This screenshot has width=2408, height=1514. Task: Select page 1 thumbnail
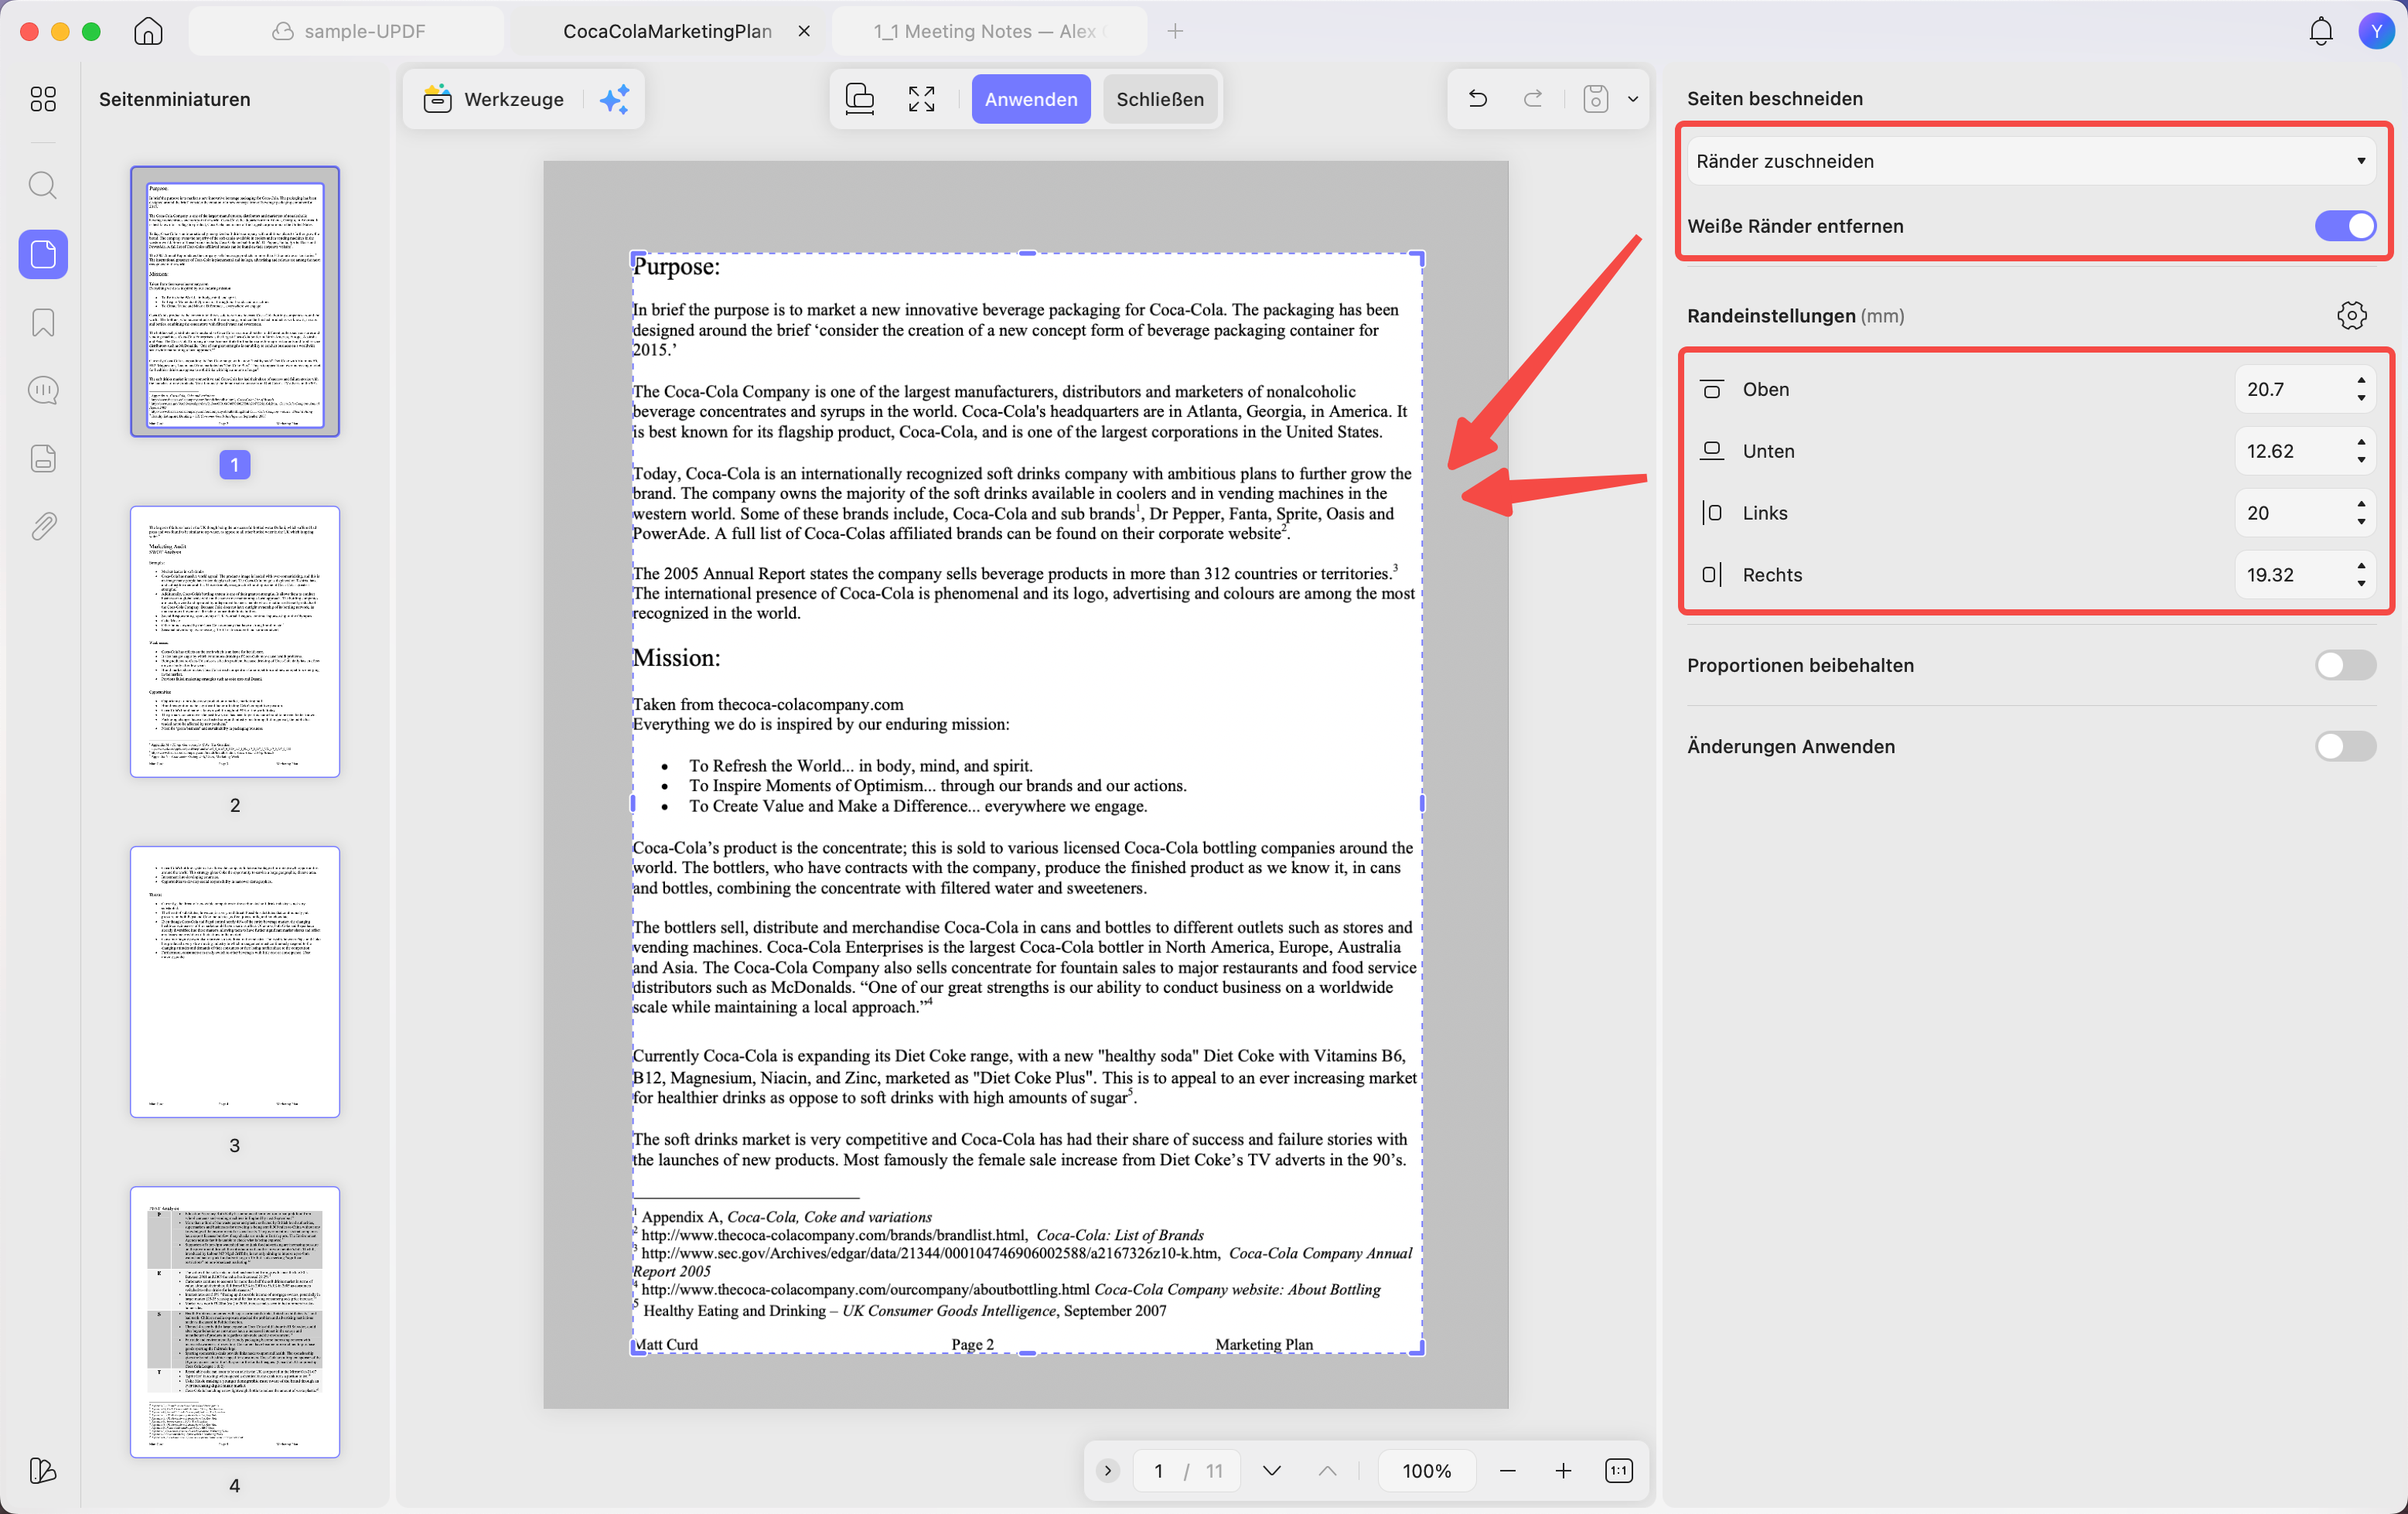(x=235, y=302)
